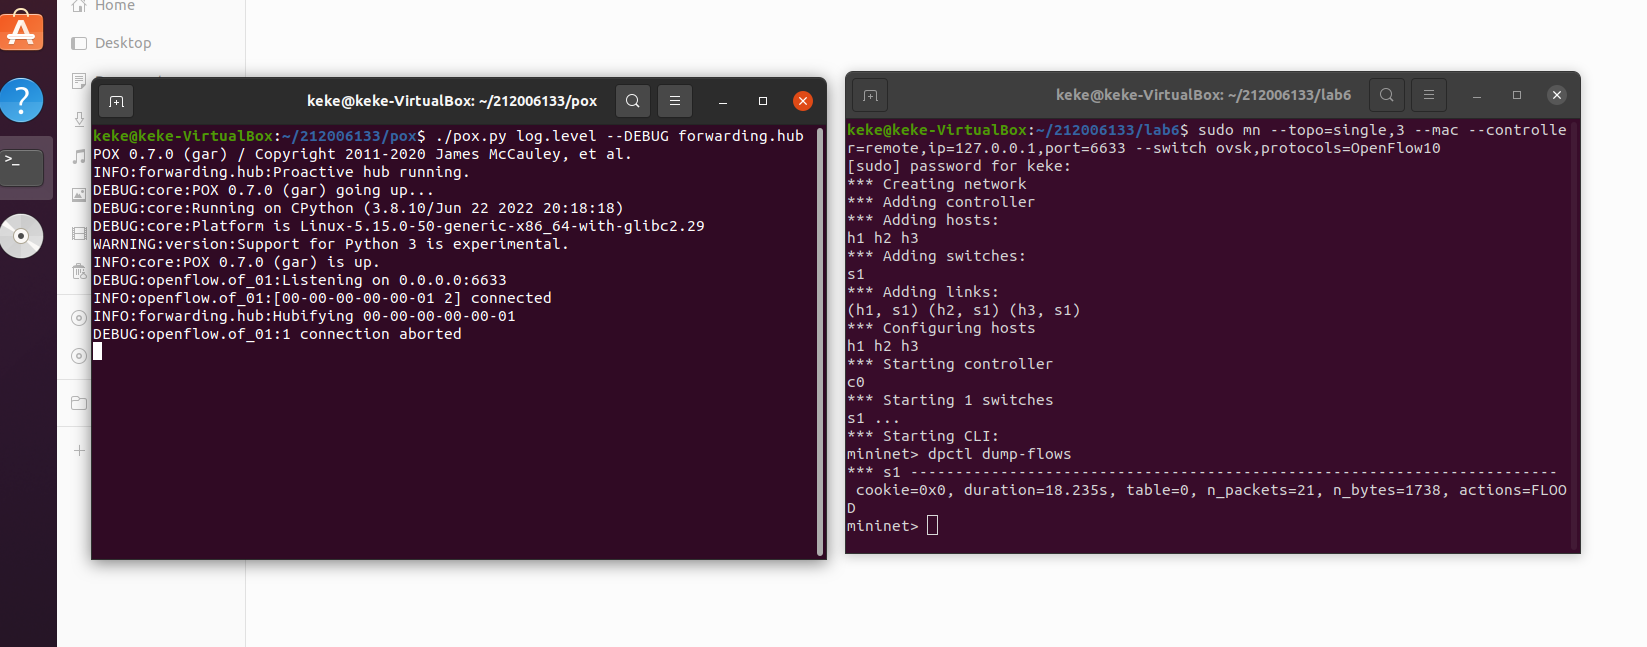This screenshot has height=647, width=1647.
Task: Select the Music note icon in Files sidebar
Action: click(x=79, y=157)
